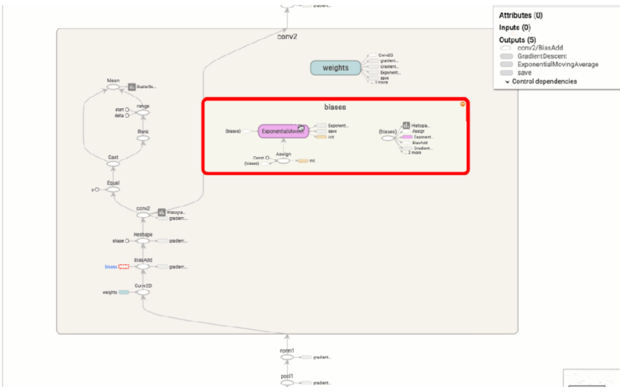The width and height of the screenshot is (620, 392).
Task: Select the Conv2D op node
Action: coord(143,292)
